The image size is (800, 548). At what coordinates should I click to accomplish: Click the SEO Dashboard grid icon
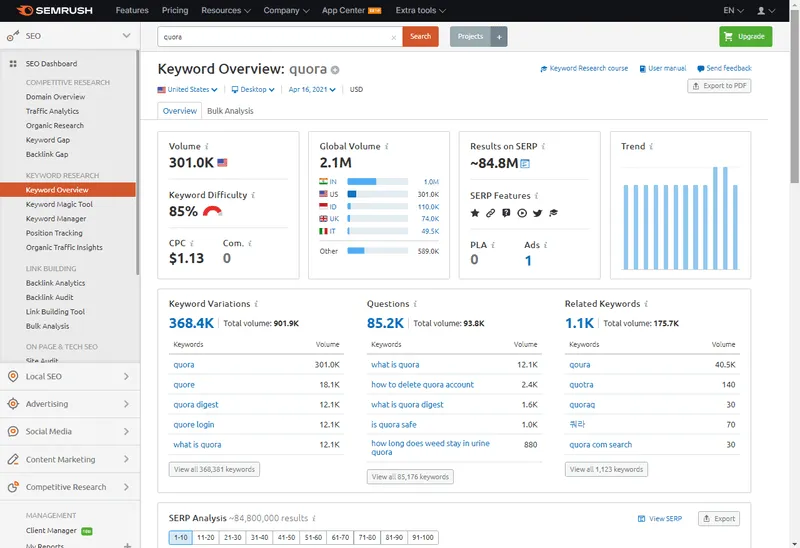pos(13,64)
